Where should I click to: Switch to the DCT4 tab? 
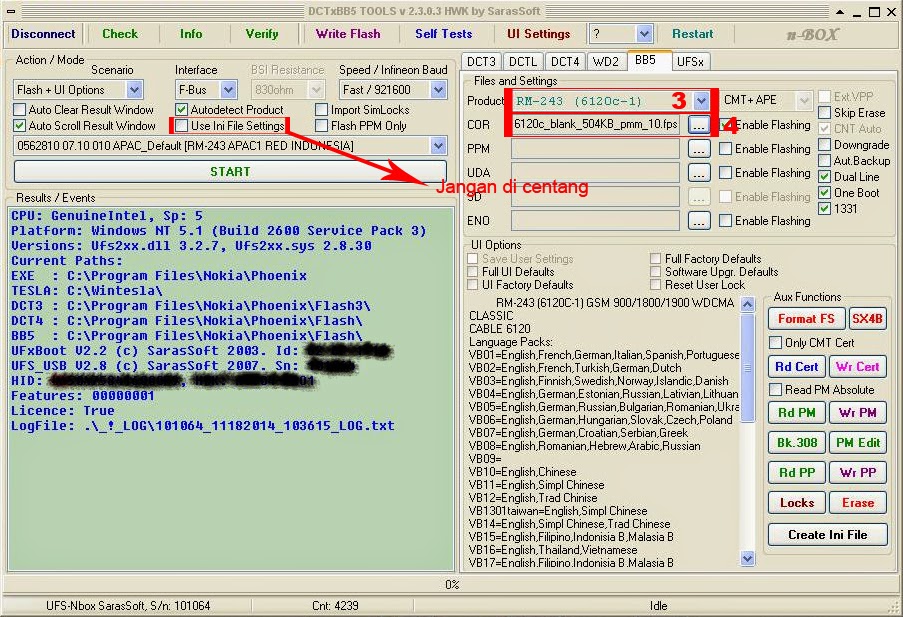[565, 62]
